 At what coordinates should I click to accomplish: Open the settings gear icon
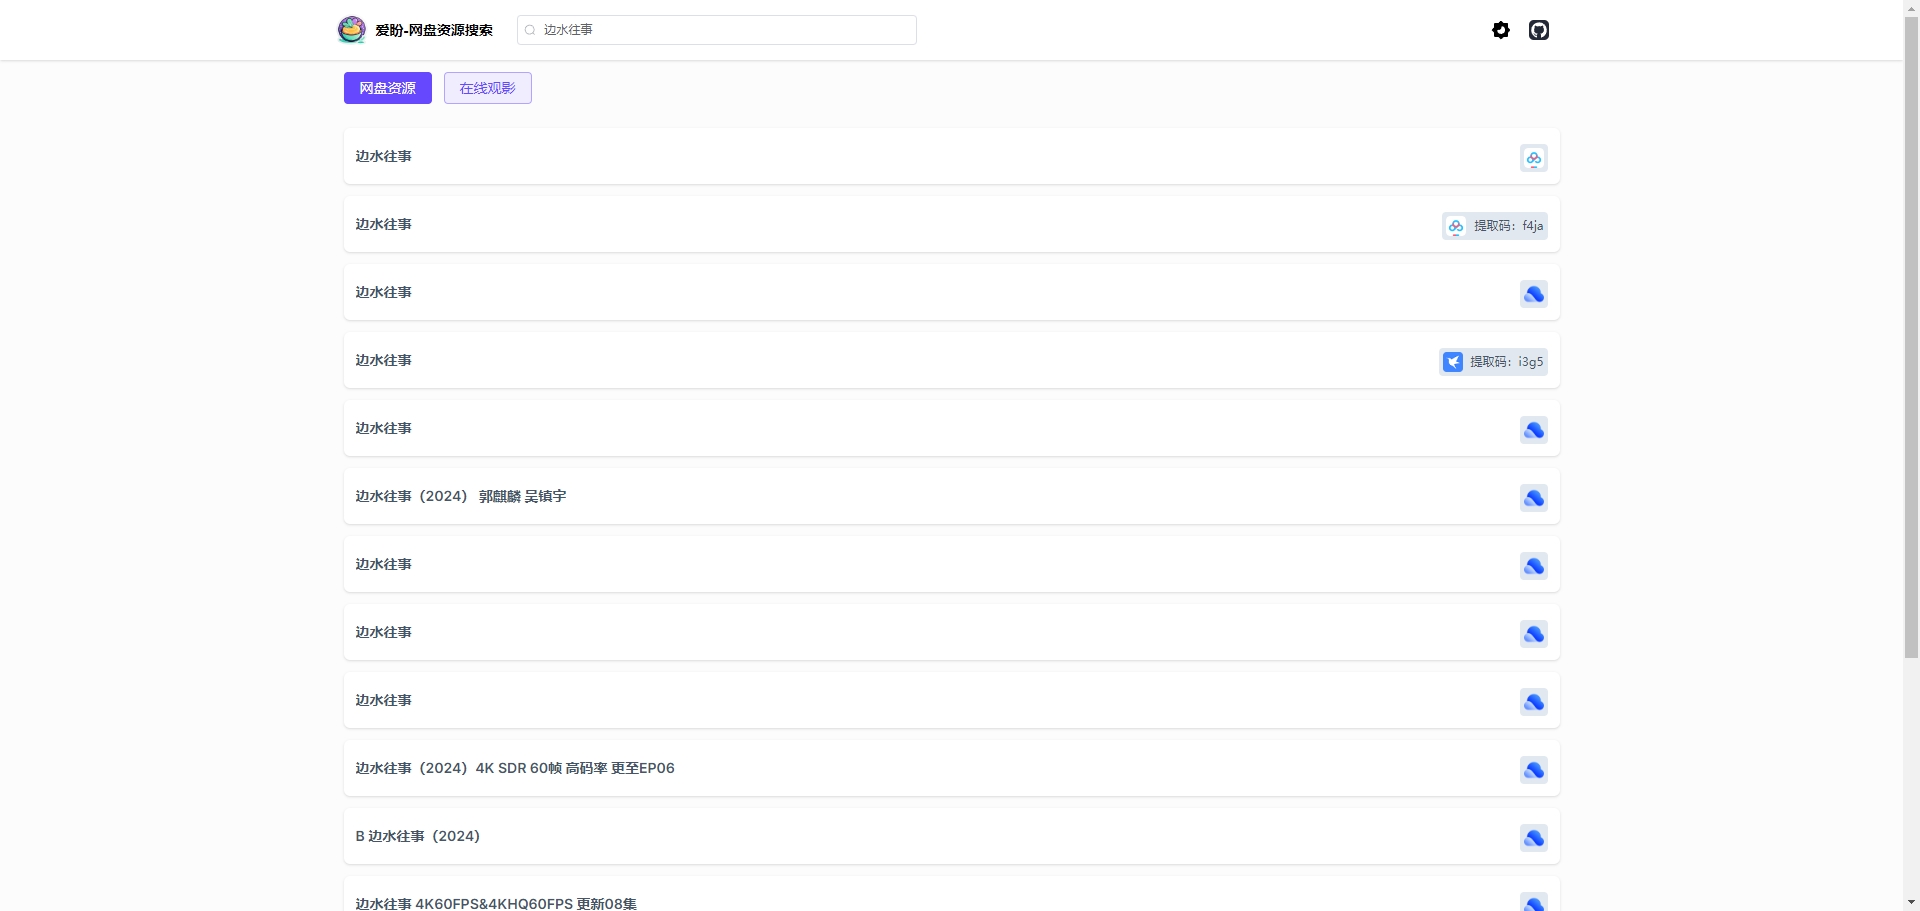click(x=1501, y=30)
